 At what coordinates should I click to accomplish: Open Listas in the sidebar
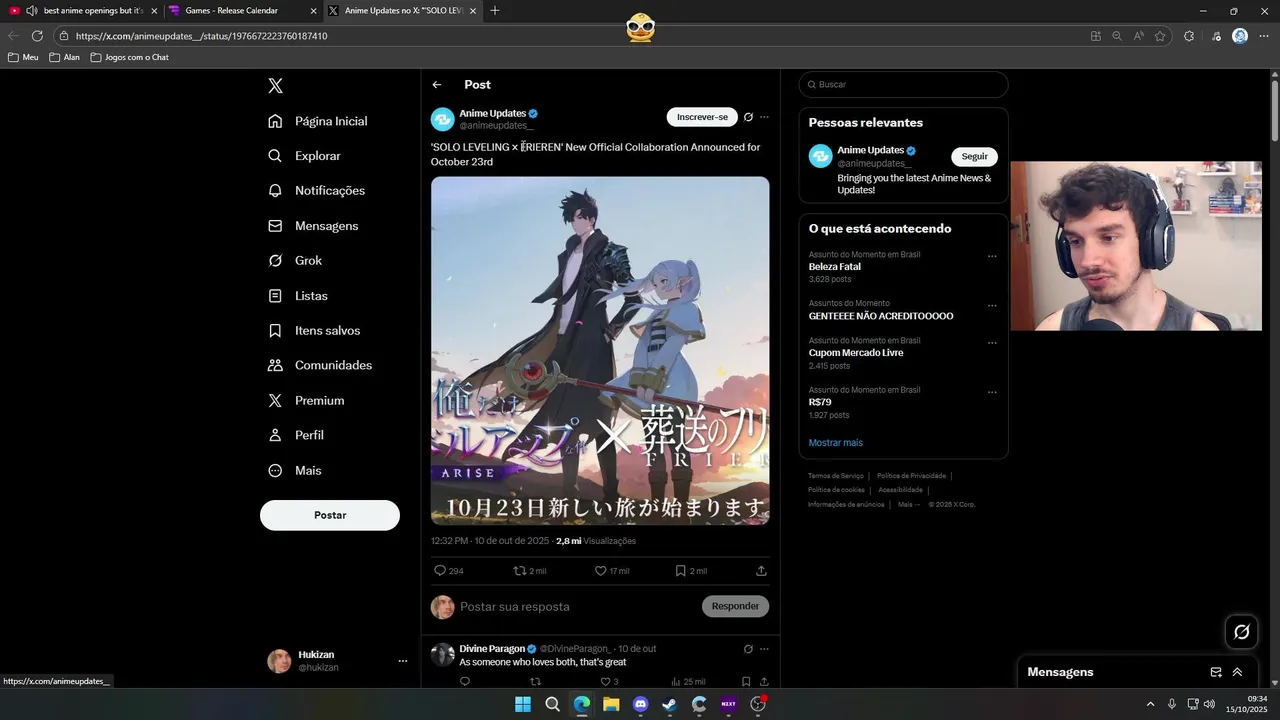point(298,296)
